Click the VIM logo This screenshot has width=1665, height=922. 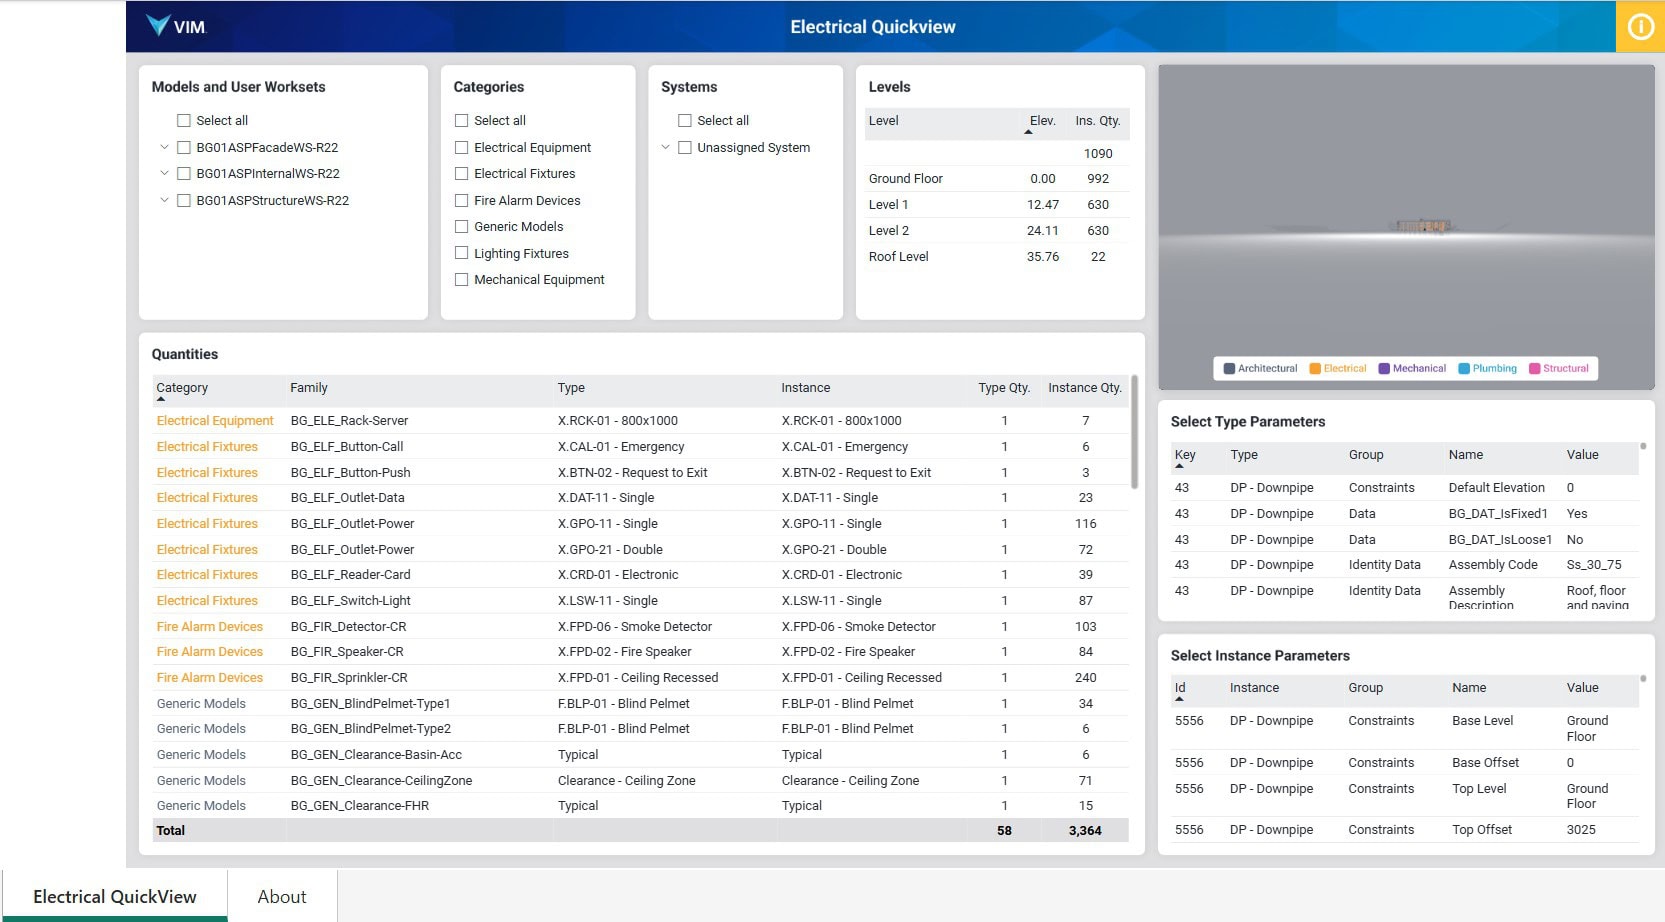[176, 26]
